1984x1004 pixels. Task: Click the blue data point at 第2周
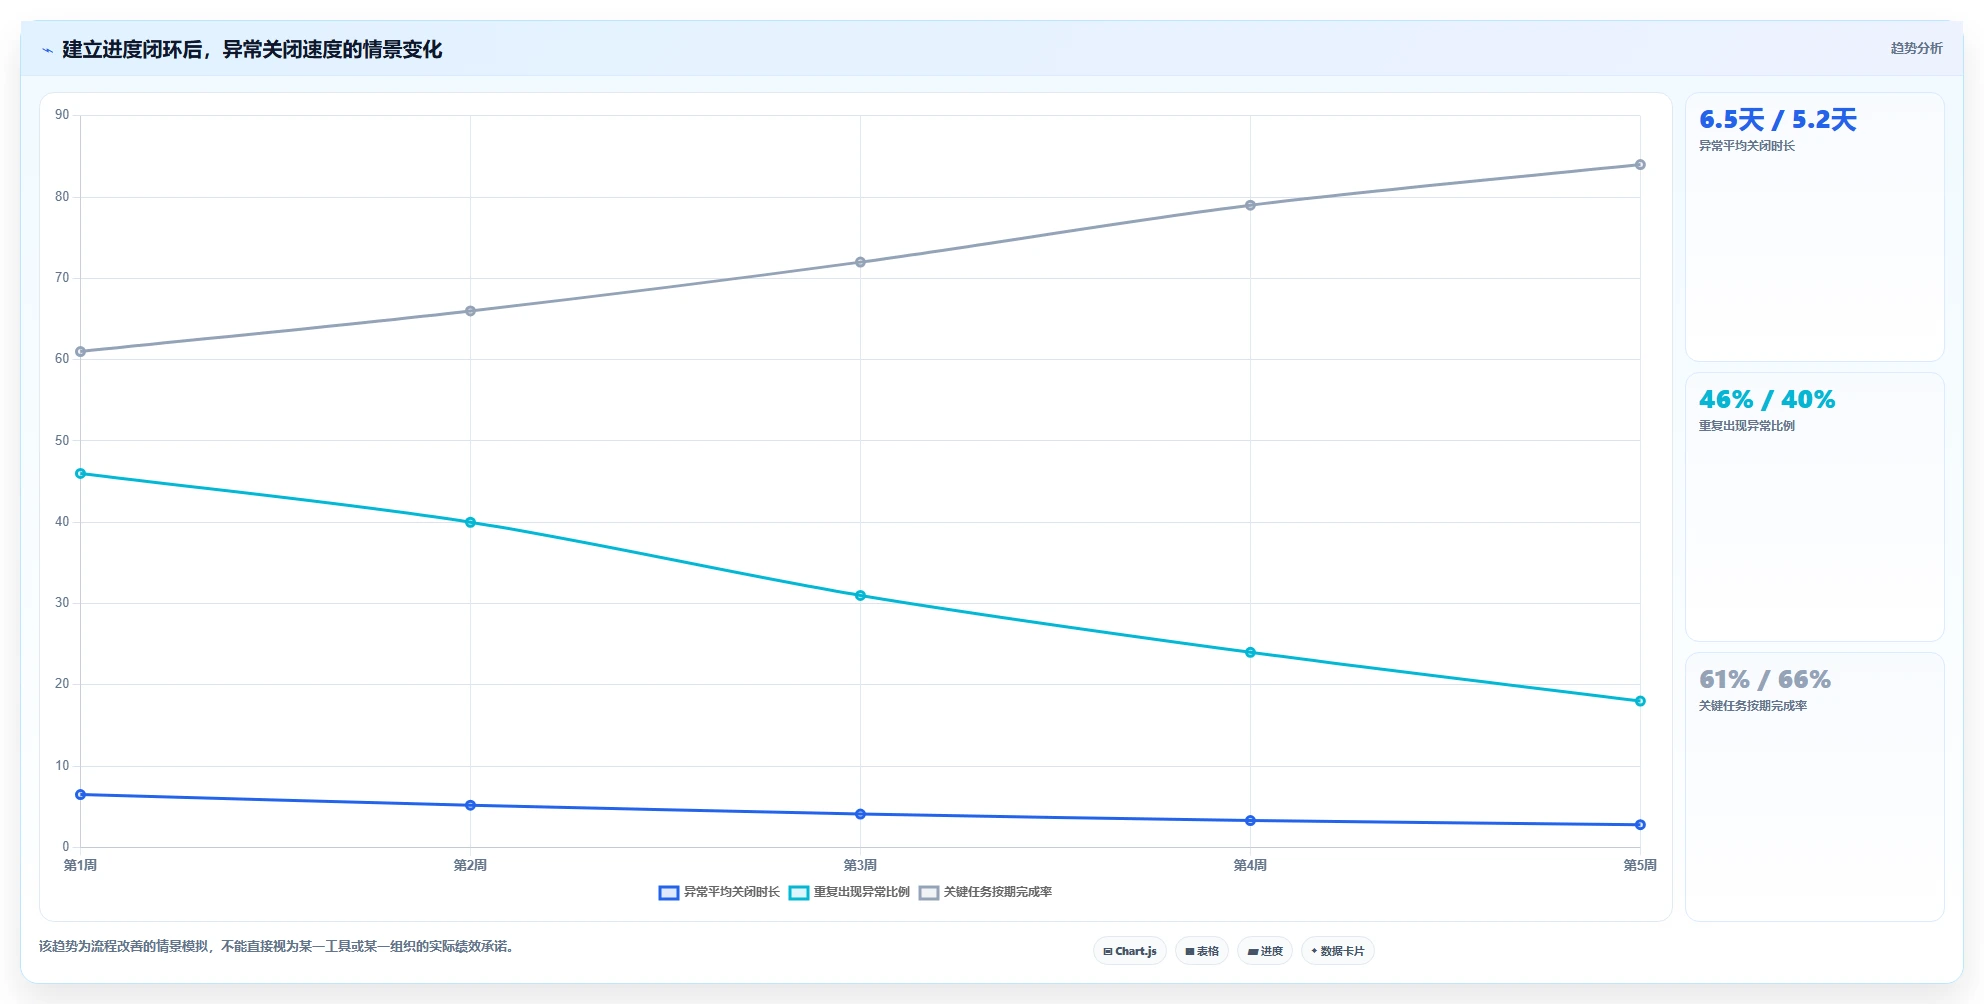pos(470,805)
